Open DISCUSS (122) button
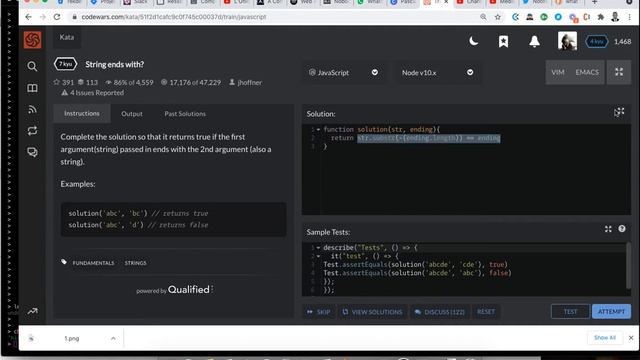This screenshot has height=360, width=640. [x=440, y=312]
